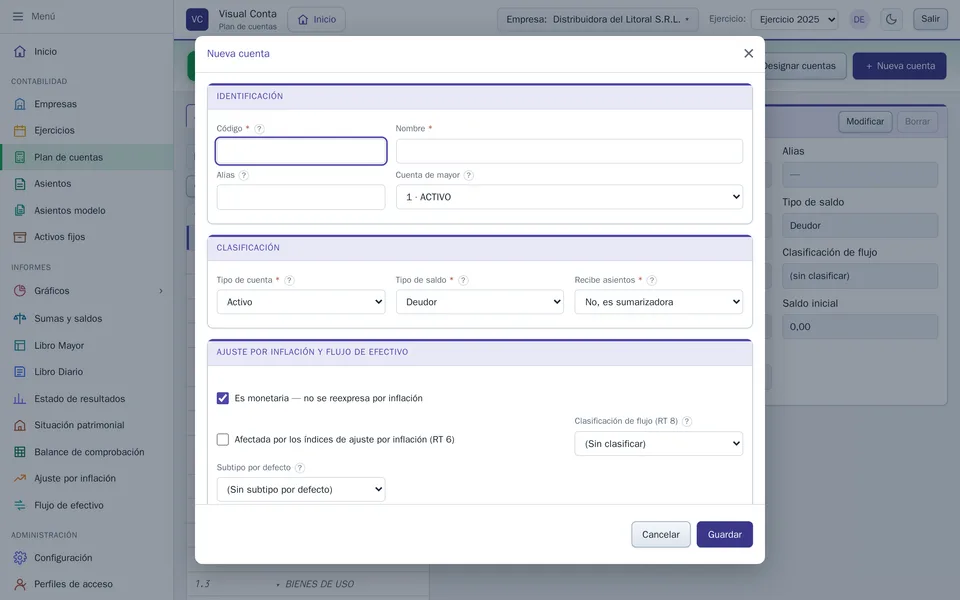Click the Ejercicios calendar icon
This screenshot has width=960, height=600.
[20, 130]
